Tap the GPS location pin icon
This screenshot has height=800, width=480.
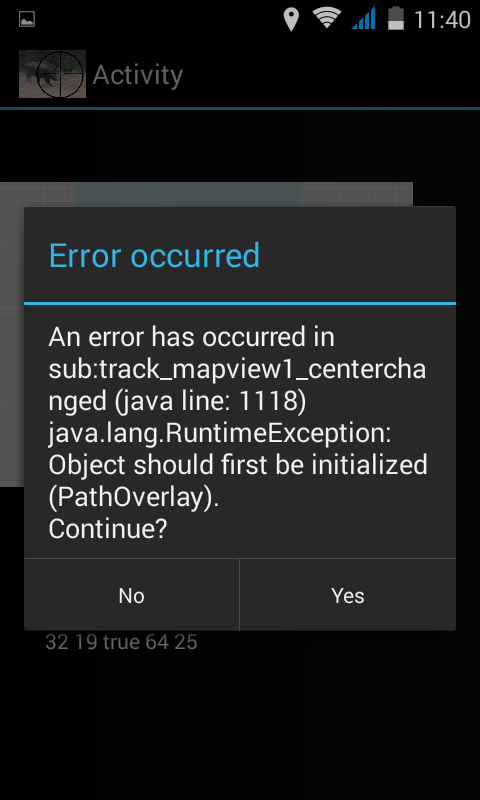point(291,19)
